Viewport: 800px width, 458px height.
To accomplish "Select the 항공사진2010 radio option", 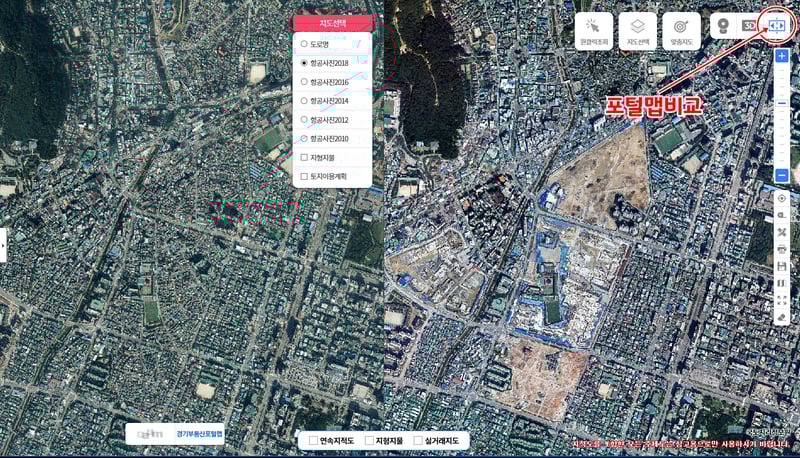I will pos(304,138).
